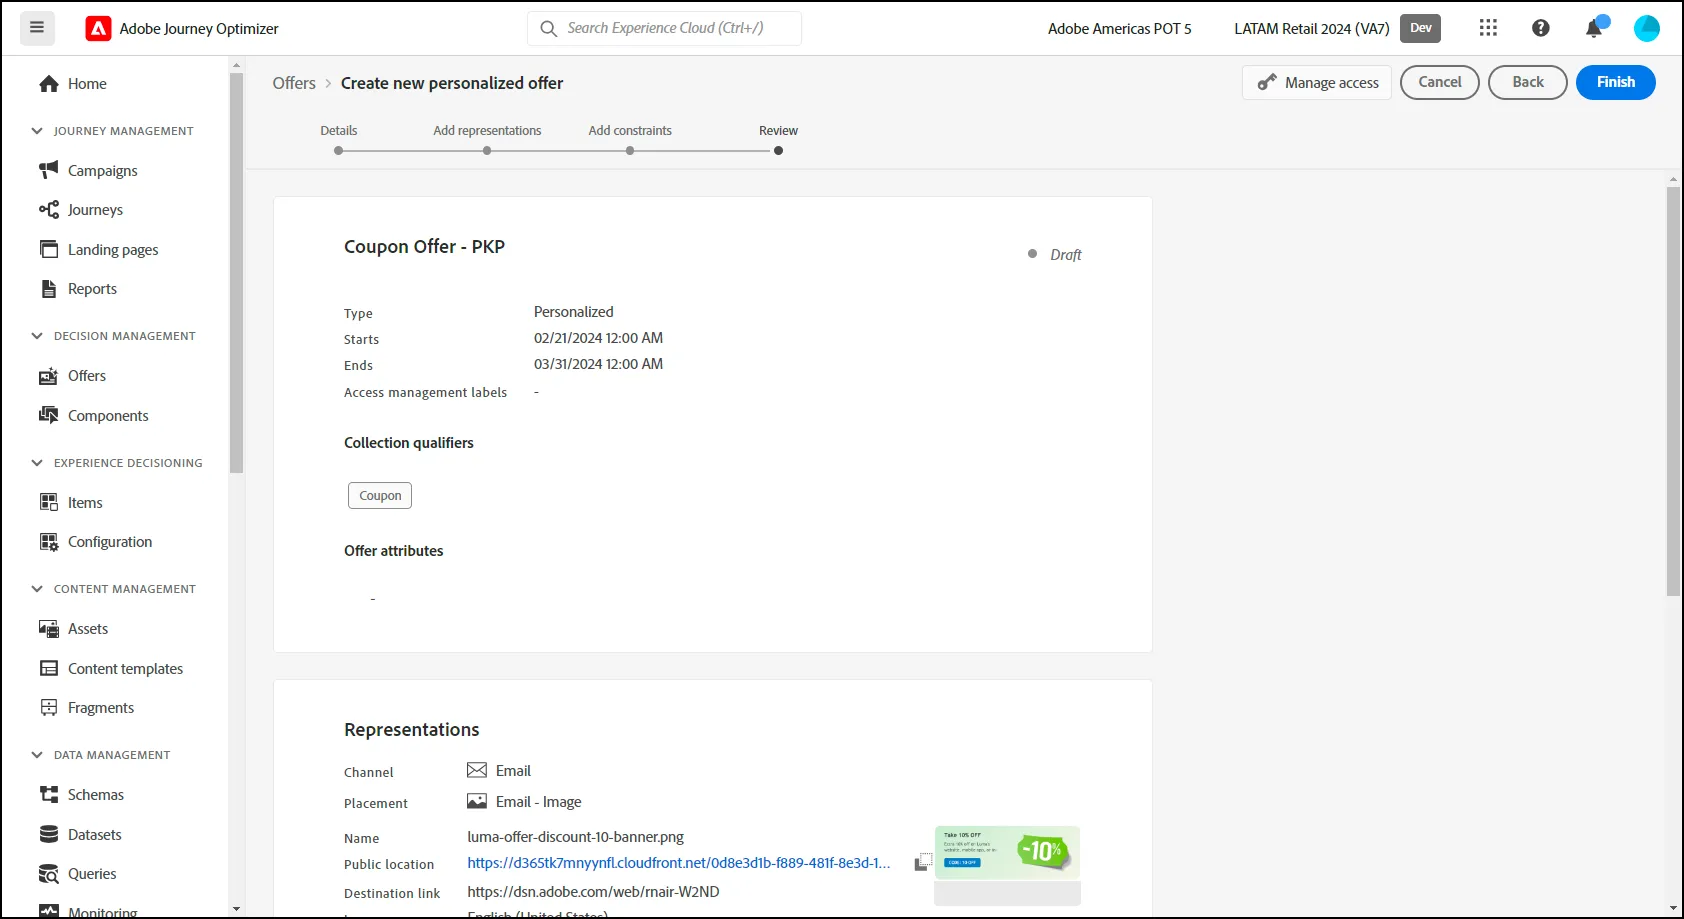Click the Landing pages icon
Screen dimensions: 1684x919
(x=49, y=249)
